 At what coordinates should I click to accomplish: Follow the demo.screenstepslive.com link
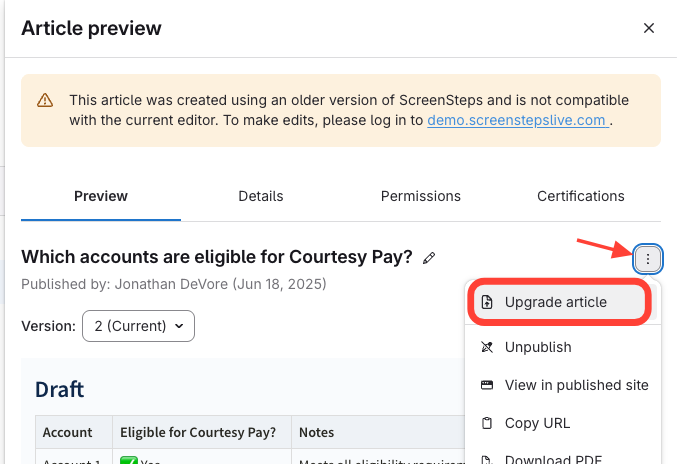pyautogui.click(x=516, y=120)
